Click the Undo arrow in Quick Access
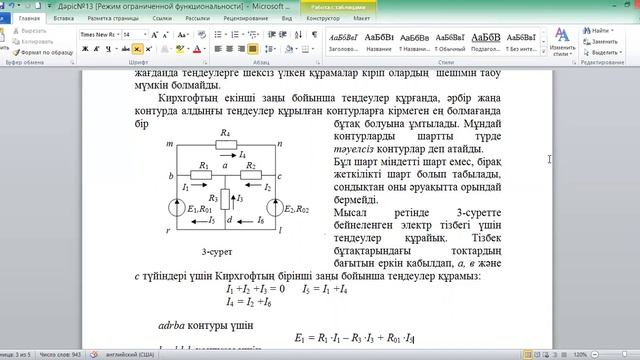 (x=12, y=6)
